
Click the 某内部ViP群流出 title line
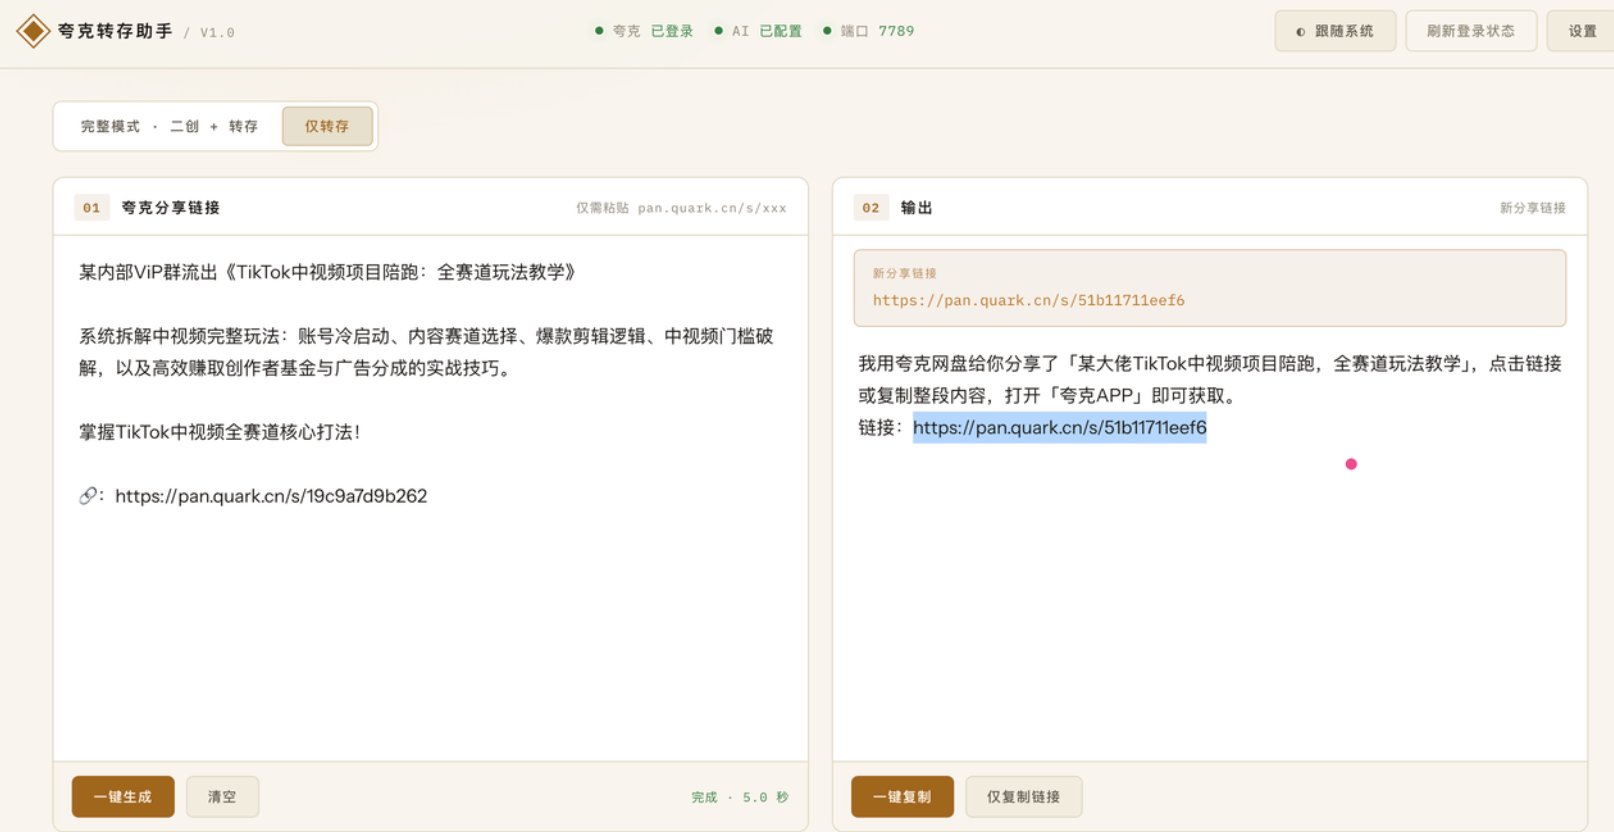(327, 272)
